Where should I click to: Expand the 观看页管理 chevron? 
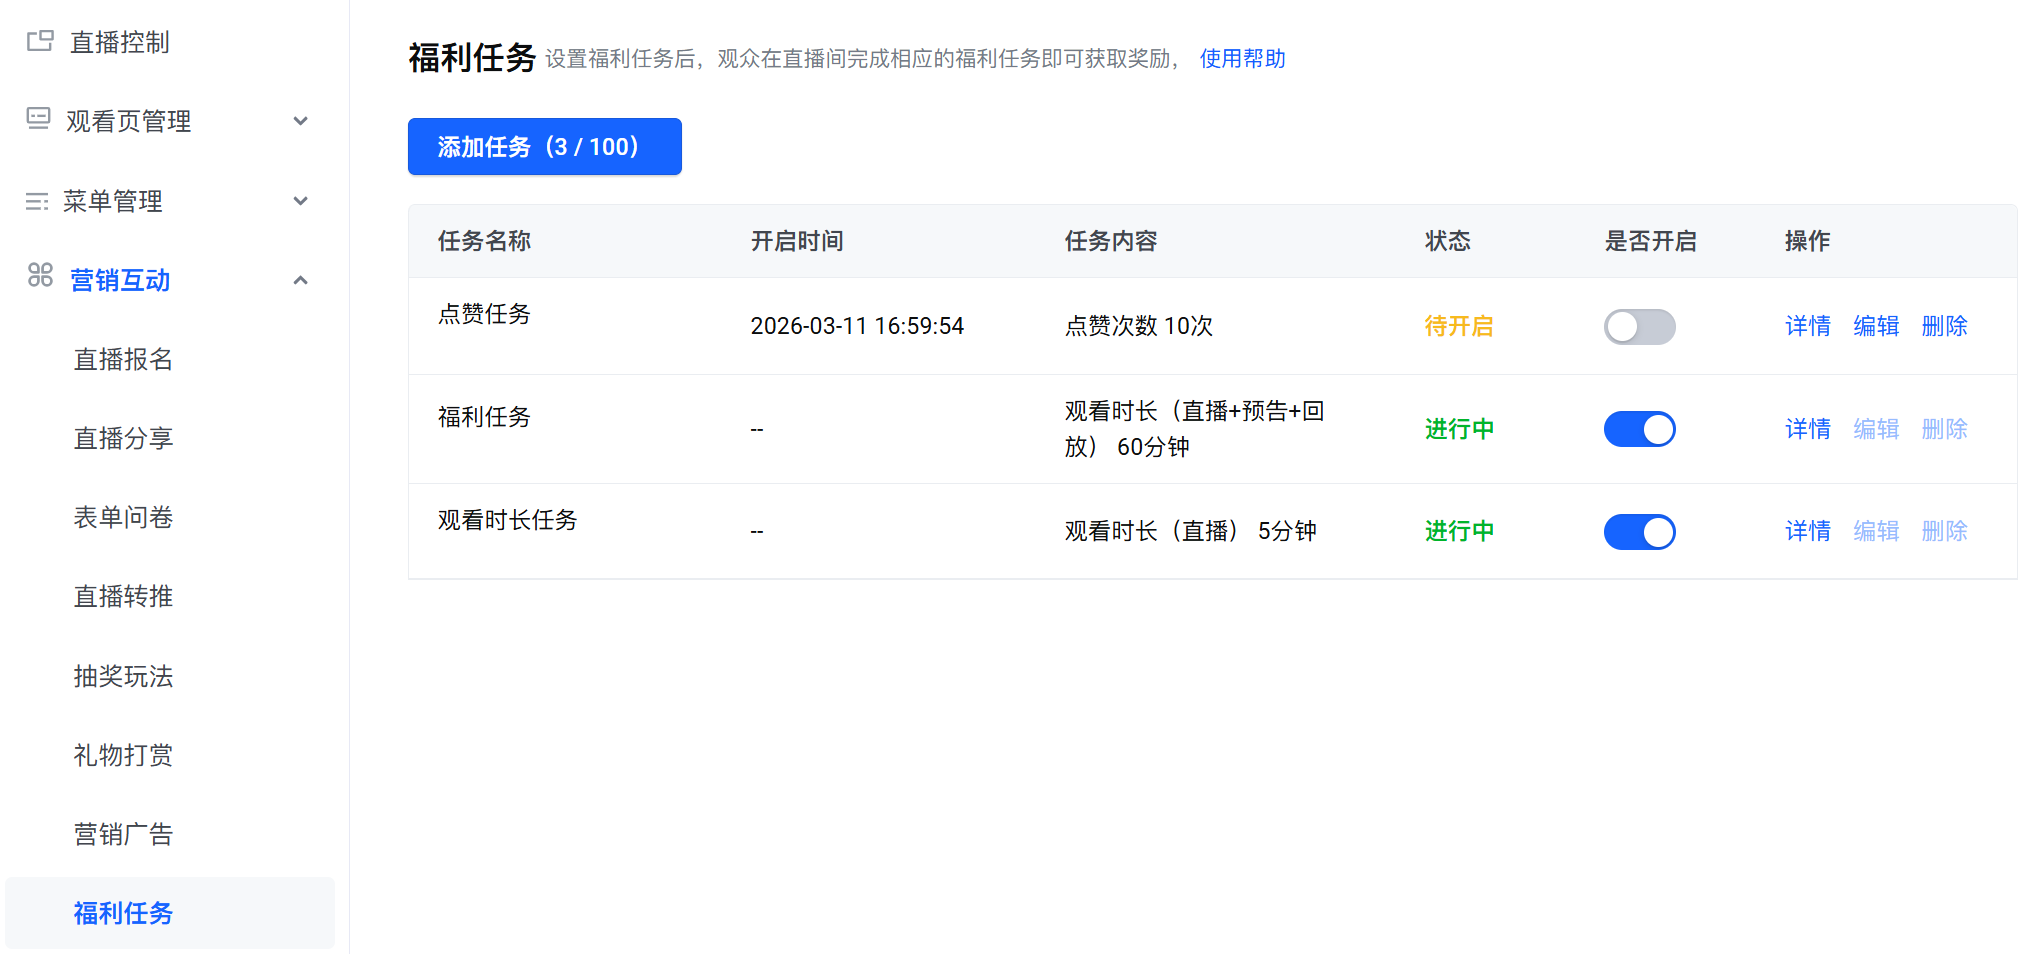click(x=300, y=121)
